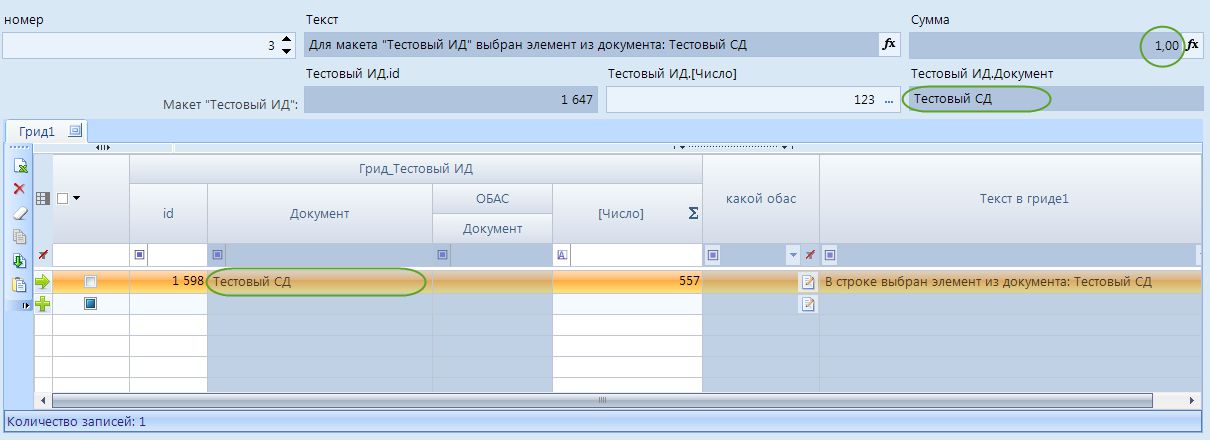Click the green plus add-row icon
Viewport: 1210px width, 440px height.
tap(42, 303)
